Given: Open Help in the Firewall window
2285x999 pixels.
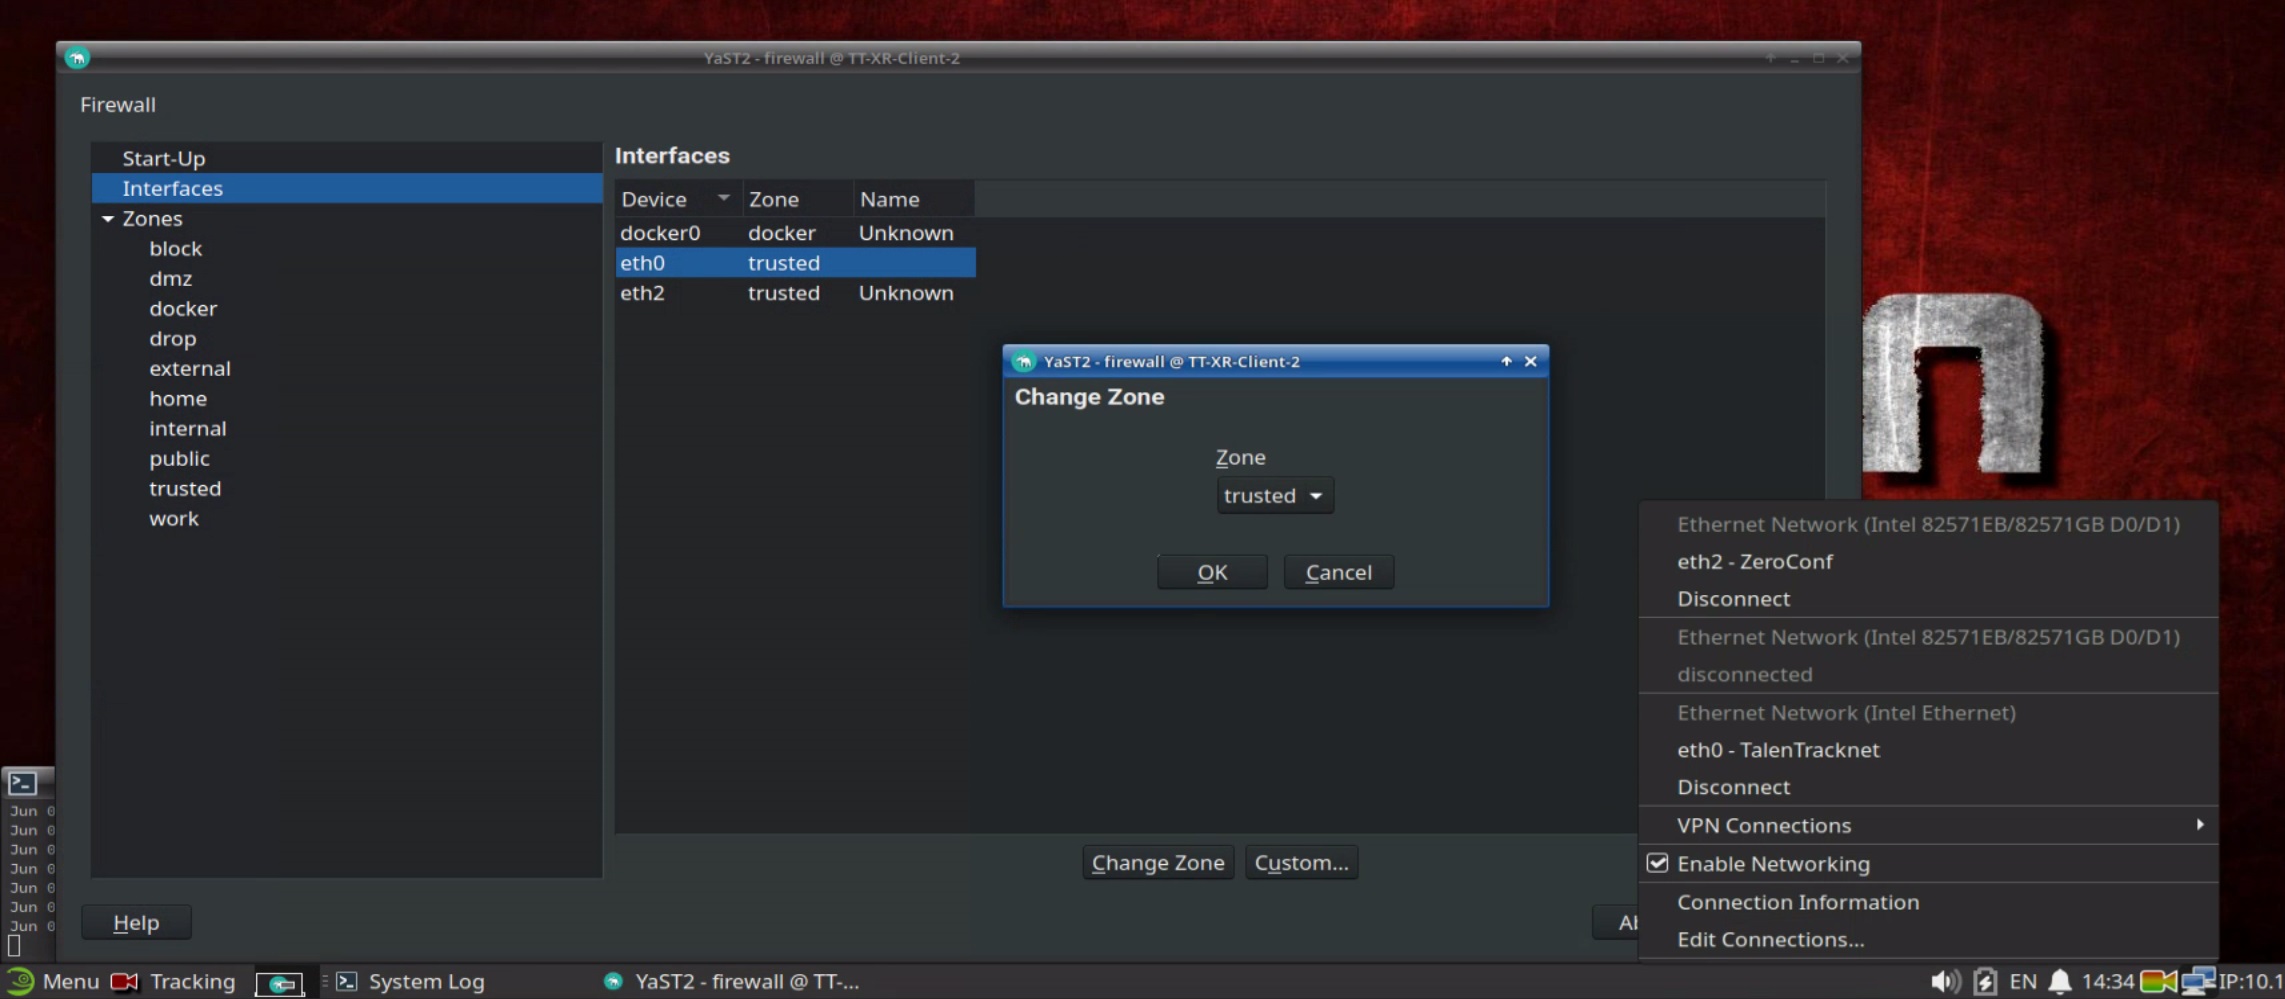Looking at the screenshot, I should [x=136, y=921].
